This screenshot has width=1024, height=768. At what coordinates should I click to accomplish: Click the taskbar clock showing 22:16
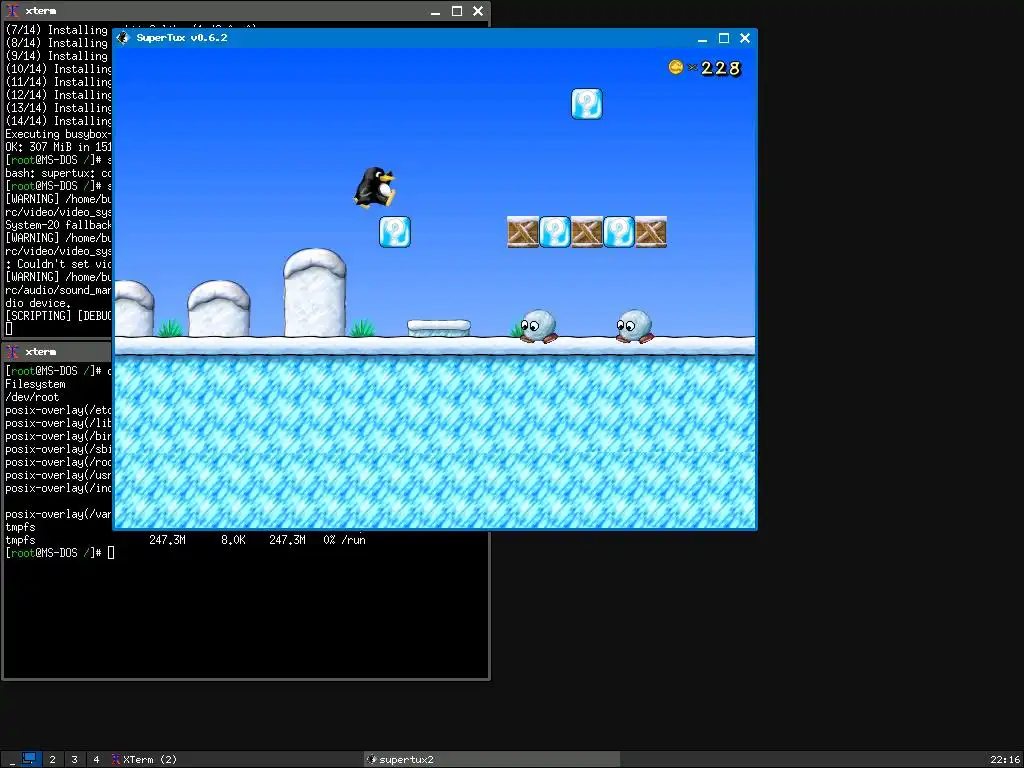click(1005, 760)
